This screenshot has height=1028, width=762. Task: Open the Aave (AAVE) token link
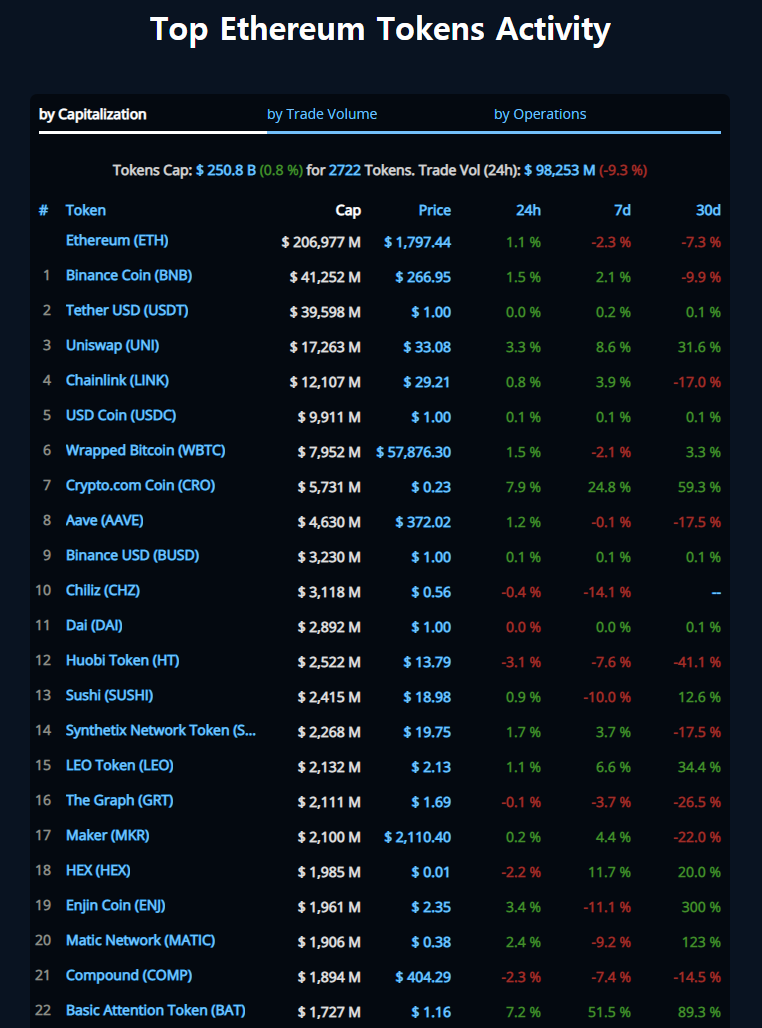coord(104,520)
